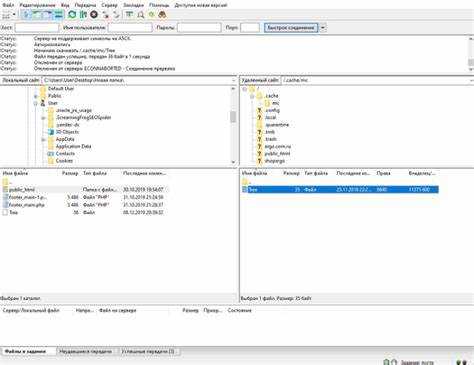Open the quick connect history dropdown arrow

pyautogui.click(x=323, y=28)
